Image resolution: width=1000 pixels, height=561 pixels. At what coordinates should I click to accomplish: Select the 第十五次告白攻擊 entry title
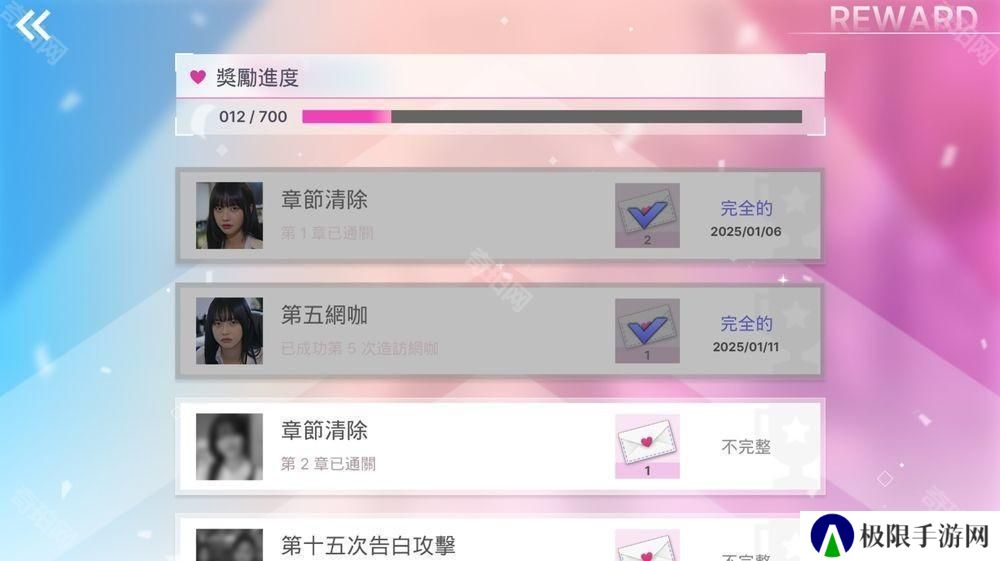click(368, 546)
